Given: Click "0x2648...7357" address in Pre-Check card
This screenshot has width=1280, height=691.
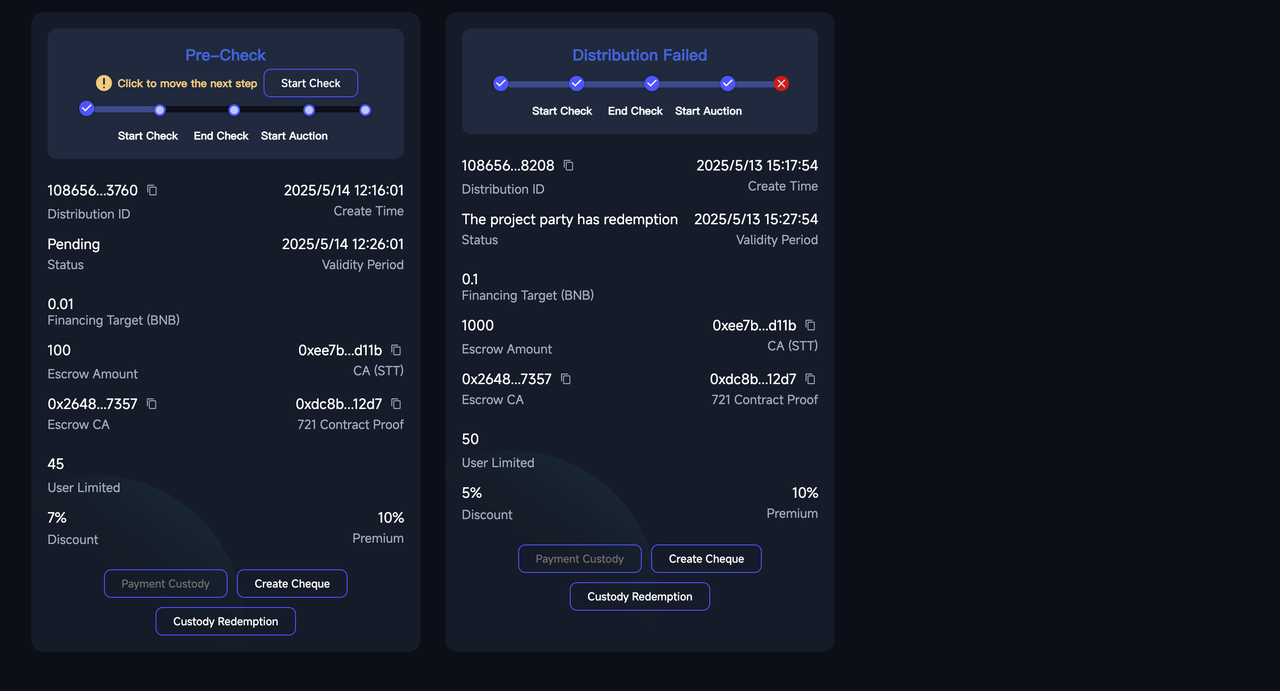Looking at the screenshot, I should pos(93,404).
